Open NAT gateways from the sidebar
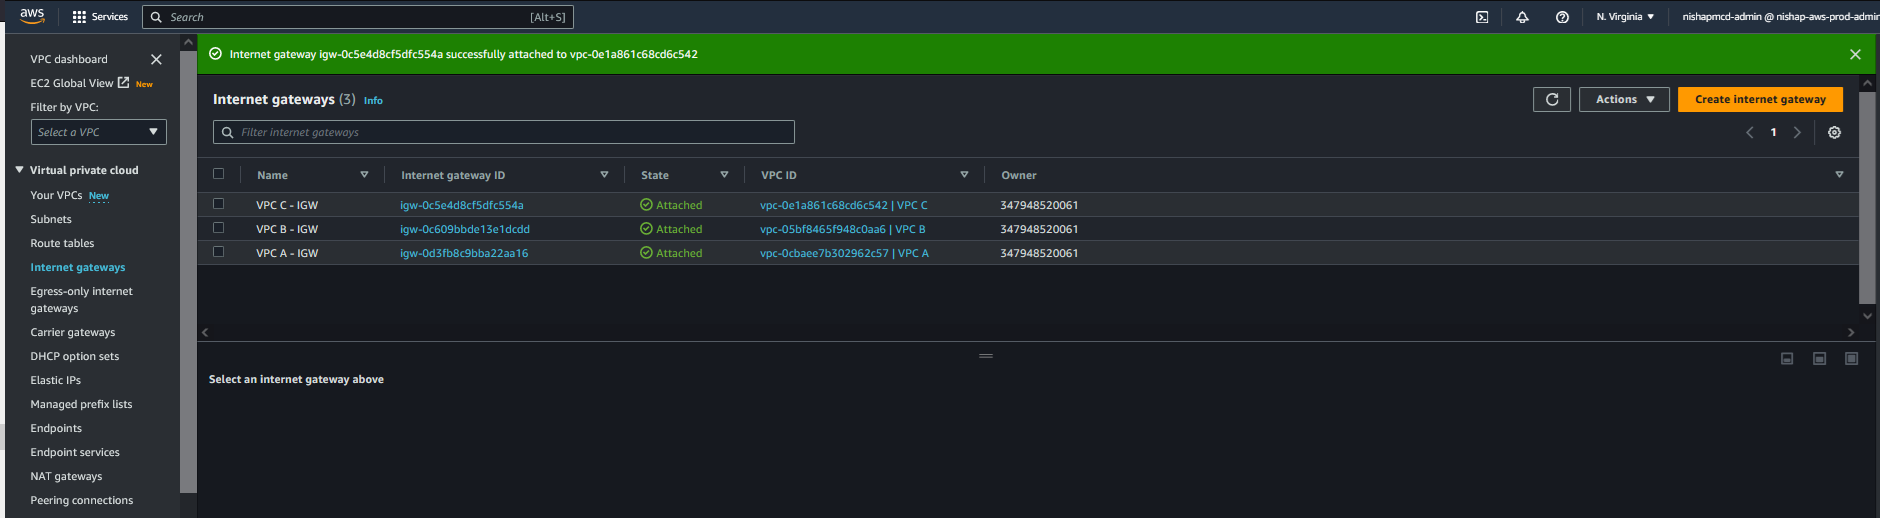1880x518 pixels. point(66,476)
